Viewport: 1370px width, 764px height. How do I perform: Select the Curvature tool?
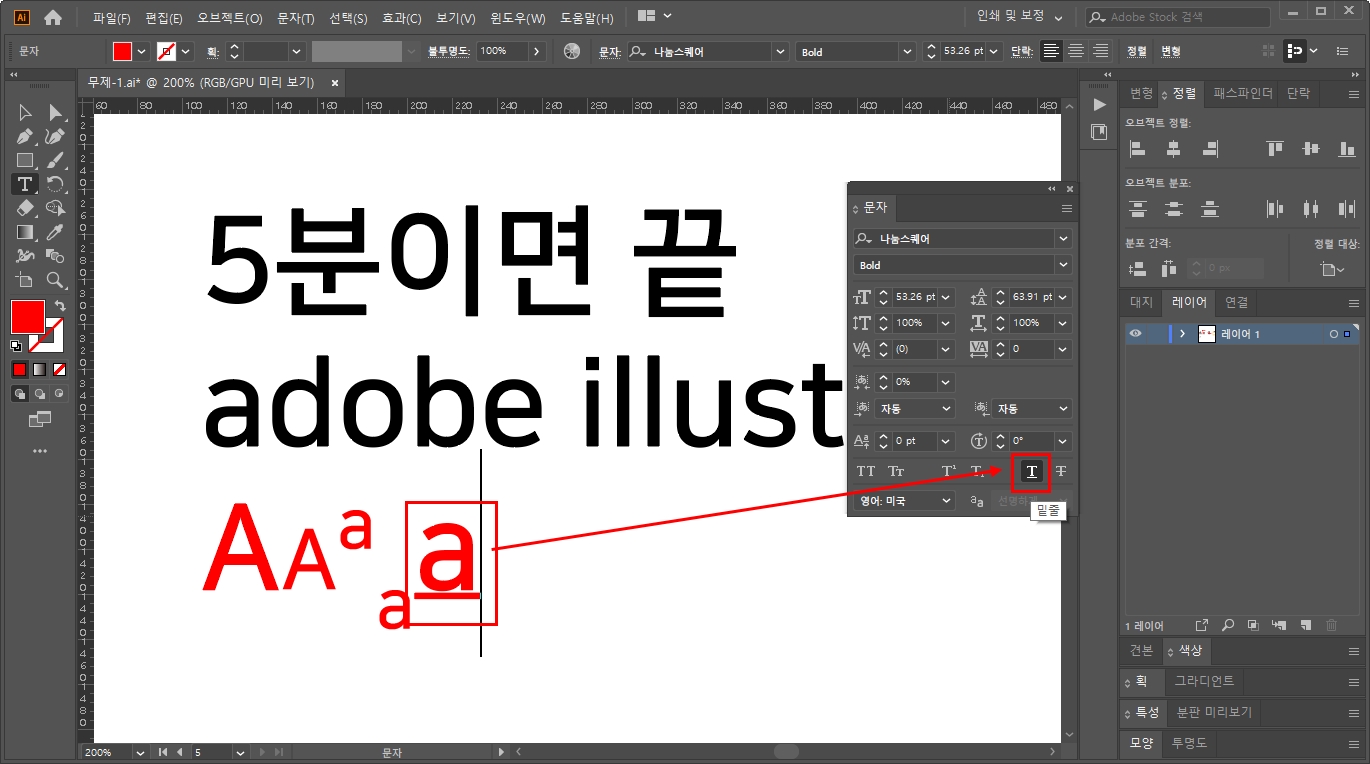point(55,137)
